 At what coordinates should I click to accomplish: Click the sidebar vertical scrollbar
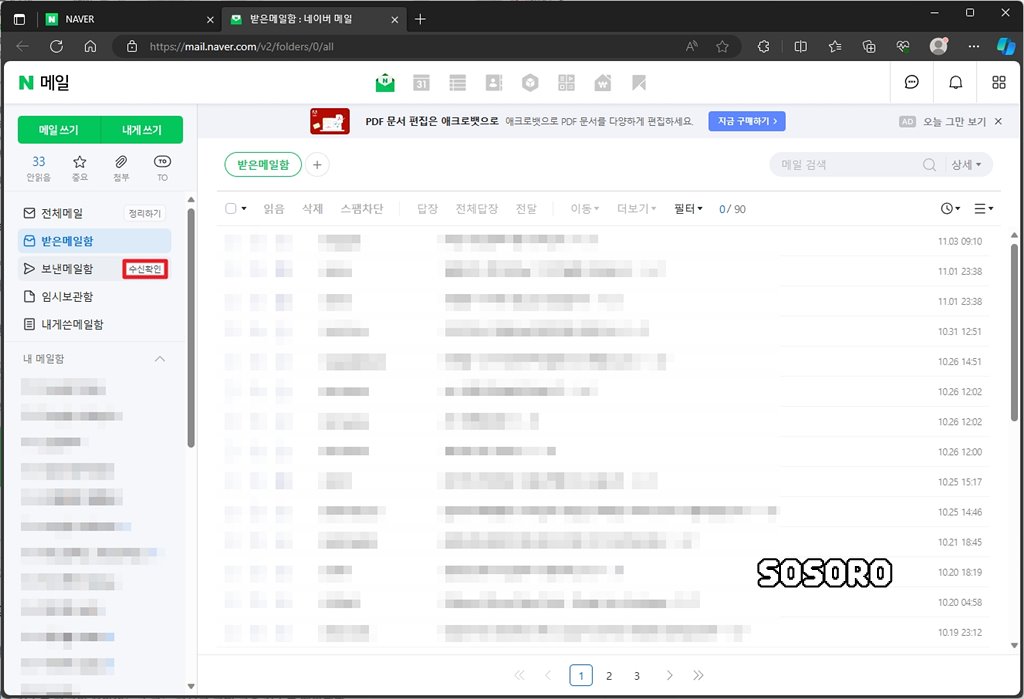(x=191, y=327)
